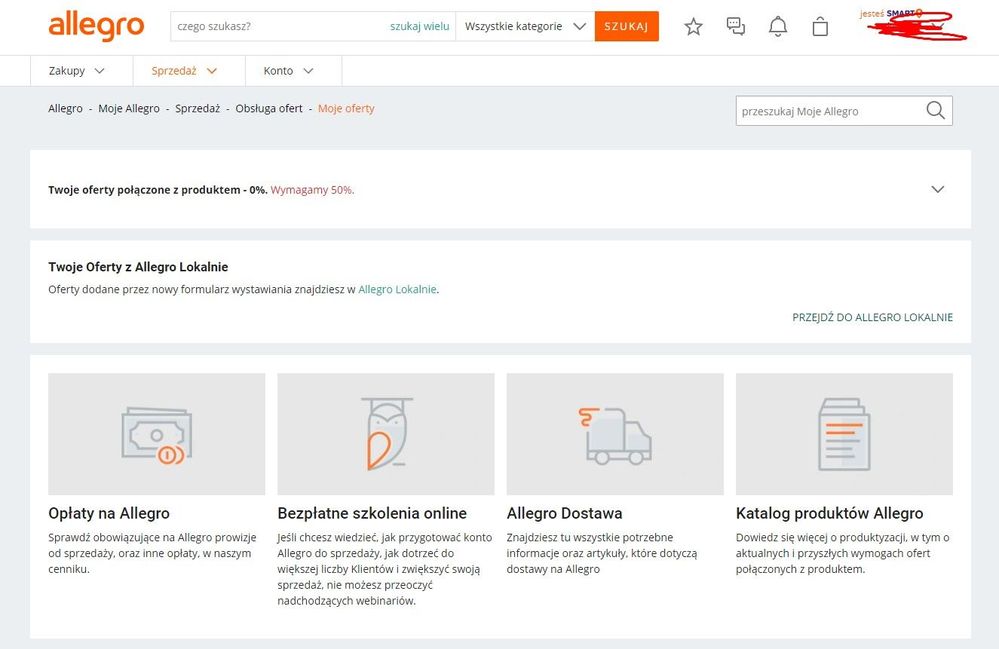Go to Allegro breadcrumb

pos(66,108)
